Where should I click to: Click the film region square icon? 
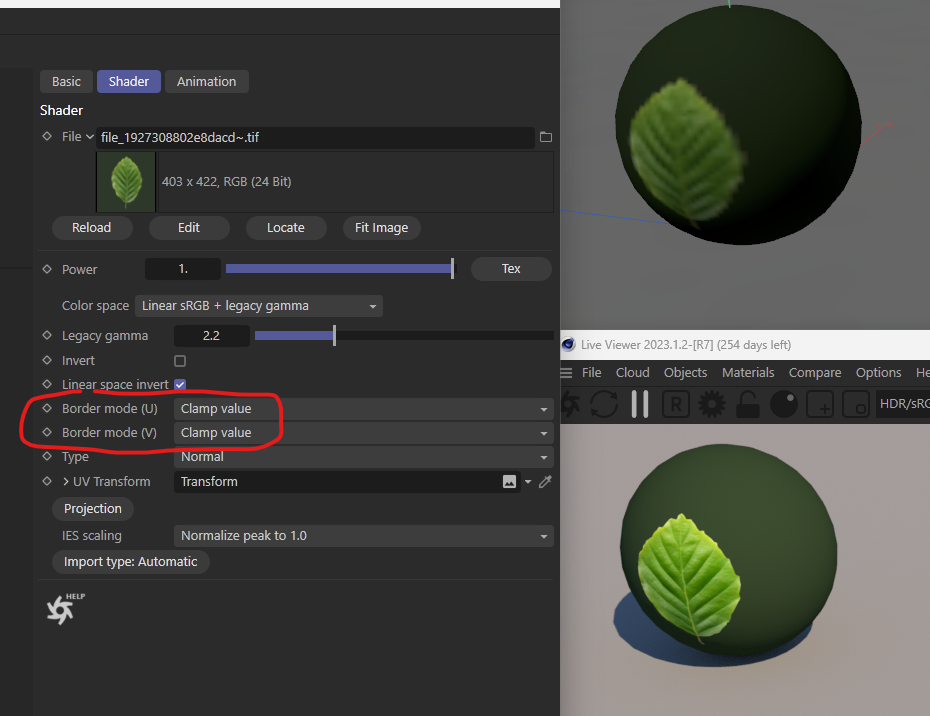(856, 405)
